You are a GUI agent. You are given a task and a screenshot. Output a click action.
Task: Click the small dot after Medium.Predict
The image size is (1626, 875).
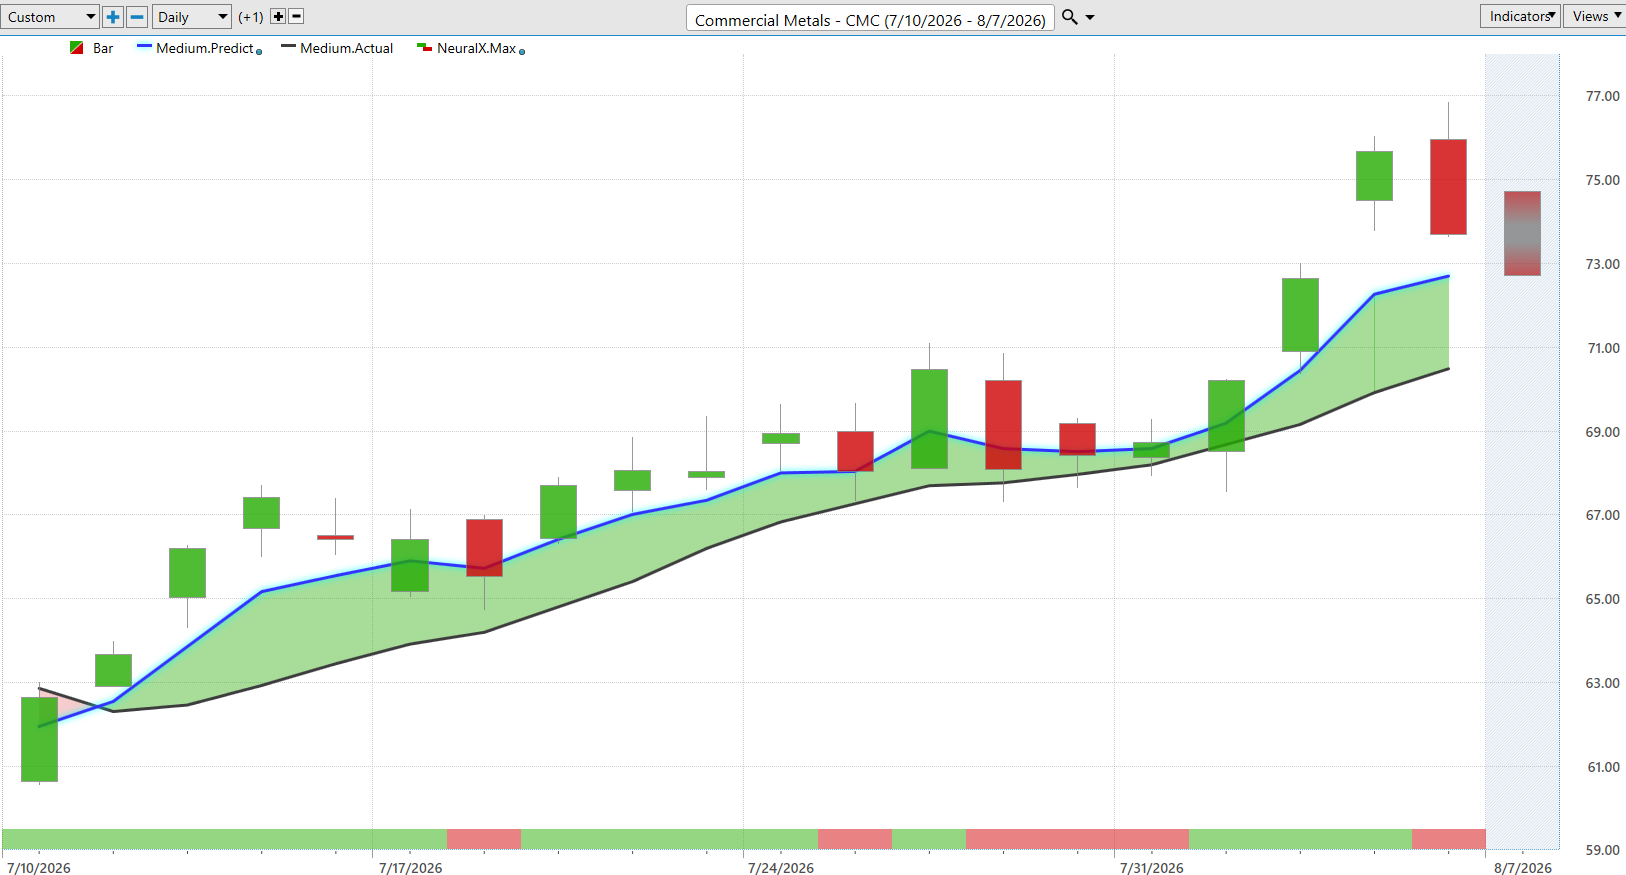coord(259,52)
